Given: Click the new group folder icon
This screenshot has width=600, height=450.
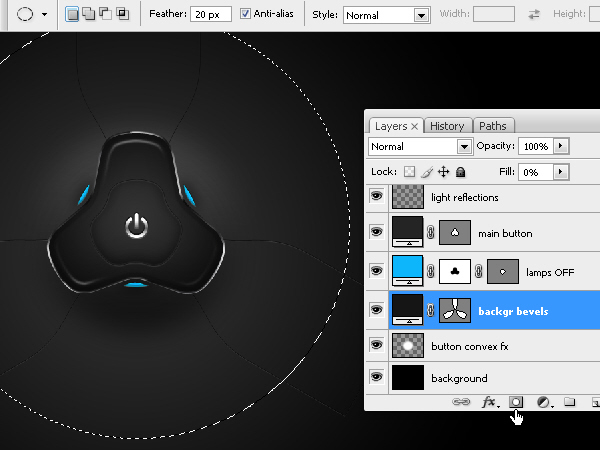Looking at the screenshot, I should click(x=570, y=402).
